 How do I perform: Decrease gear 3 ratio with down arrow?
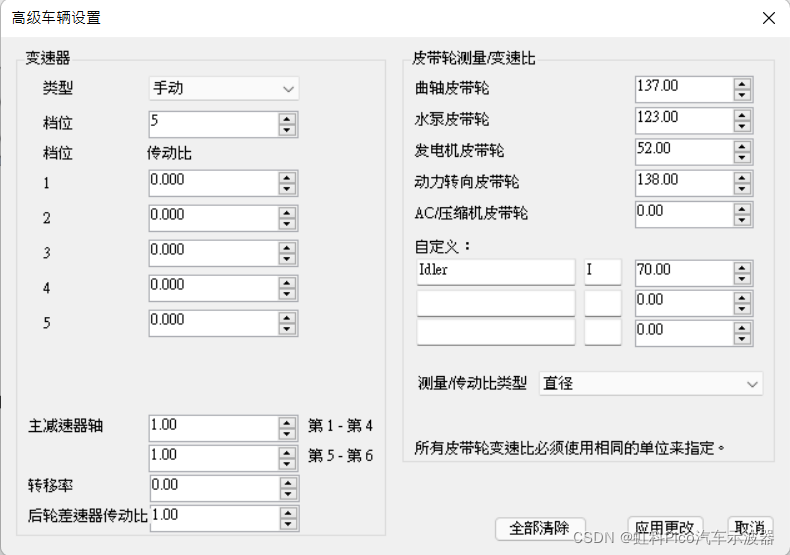point(287,258)
